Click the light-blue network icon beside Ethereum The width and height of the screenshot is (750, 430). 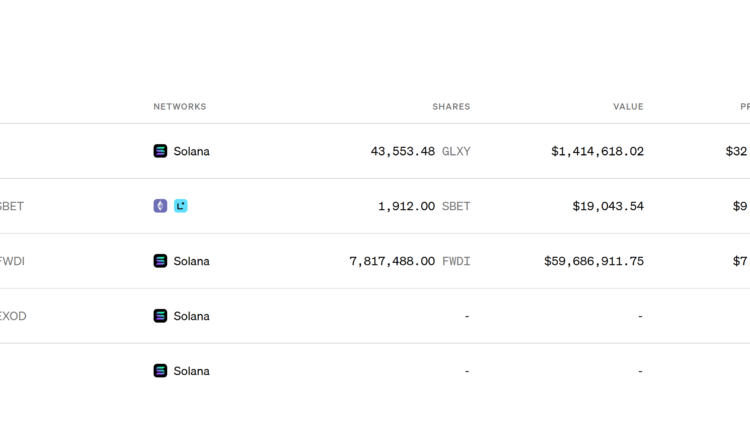pyautogui.click(x=180, y=206)
